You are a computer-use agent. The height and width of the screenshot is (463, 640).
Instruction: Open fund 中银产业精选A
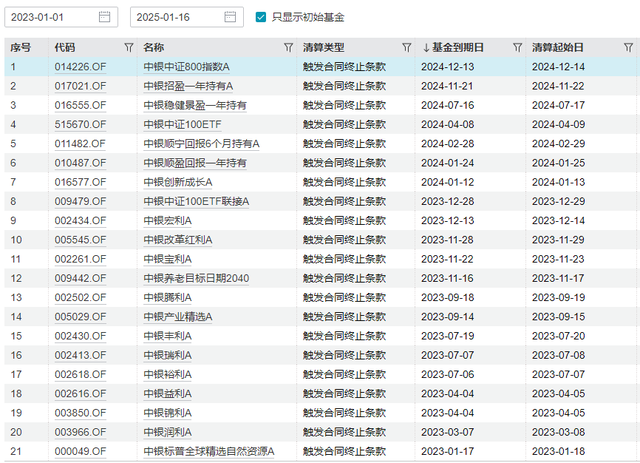[x=178, y=316]
